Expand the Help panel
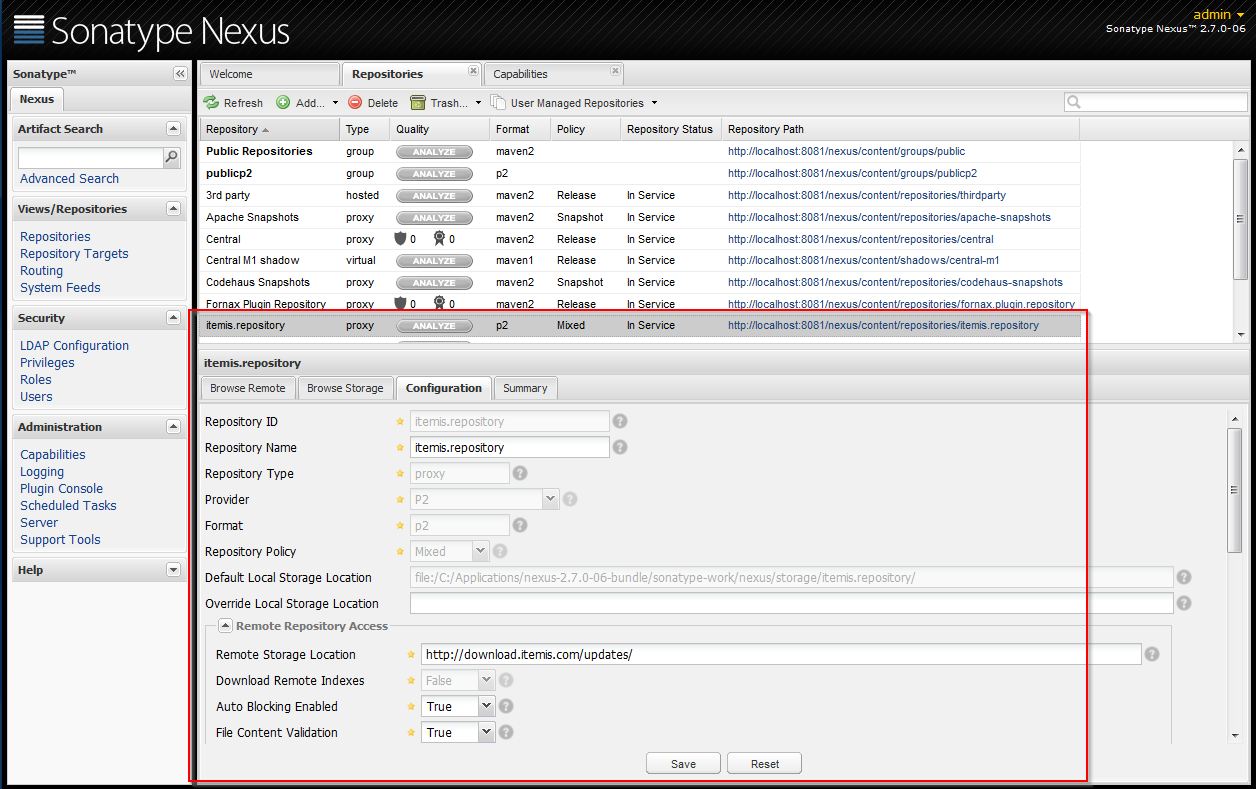Image resolution: width=1256 pixels, height=789 pixels. click(173, 570)
